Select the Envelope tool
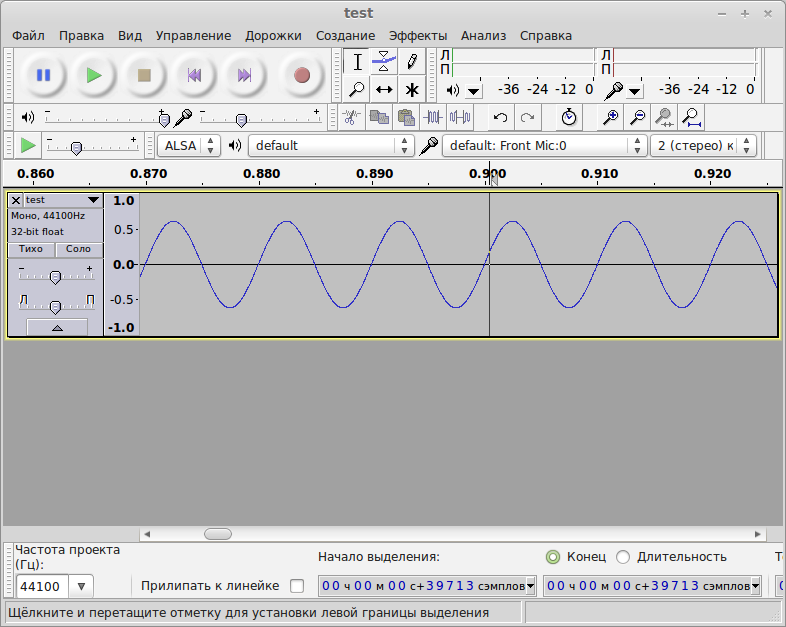 [x=384, y=62]
